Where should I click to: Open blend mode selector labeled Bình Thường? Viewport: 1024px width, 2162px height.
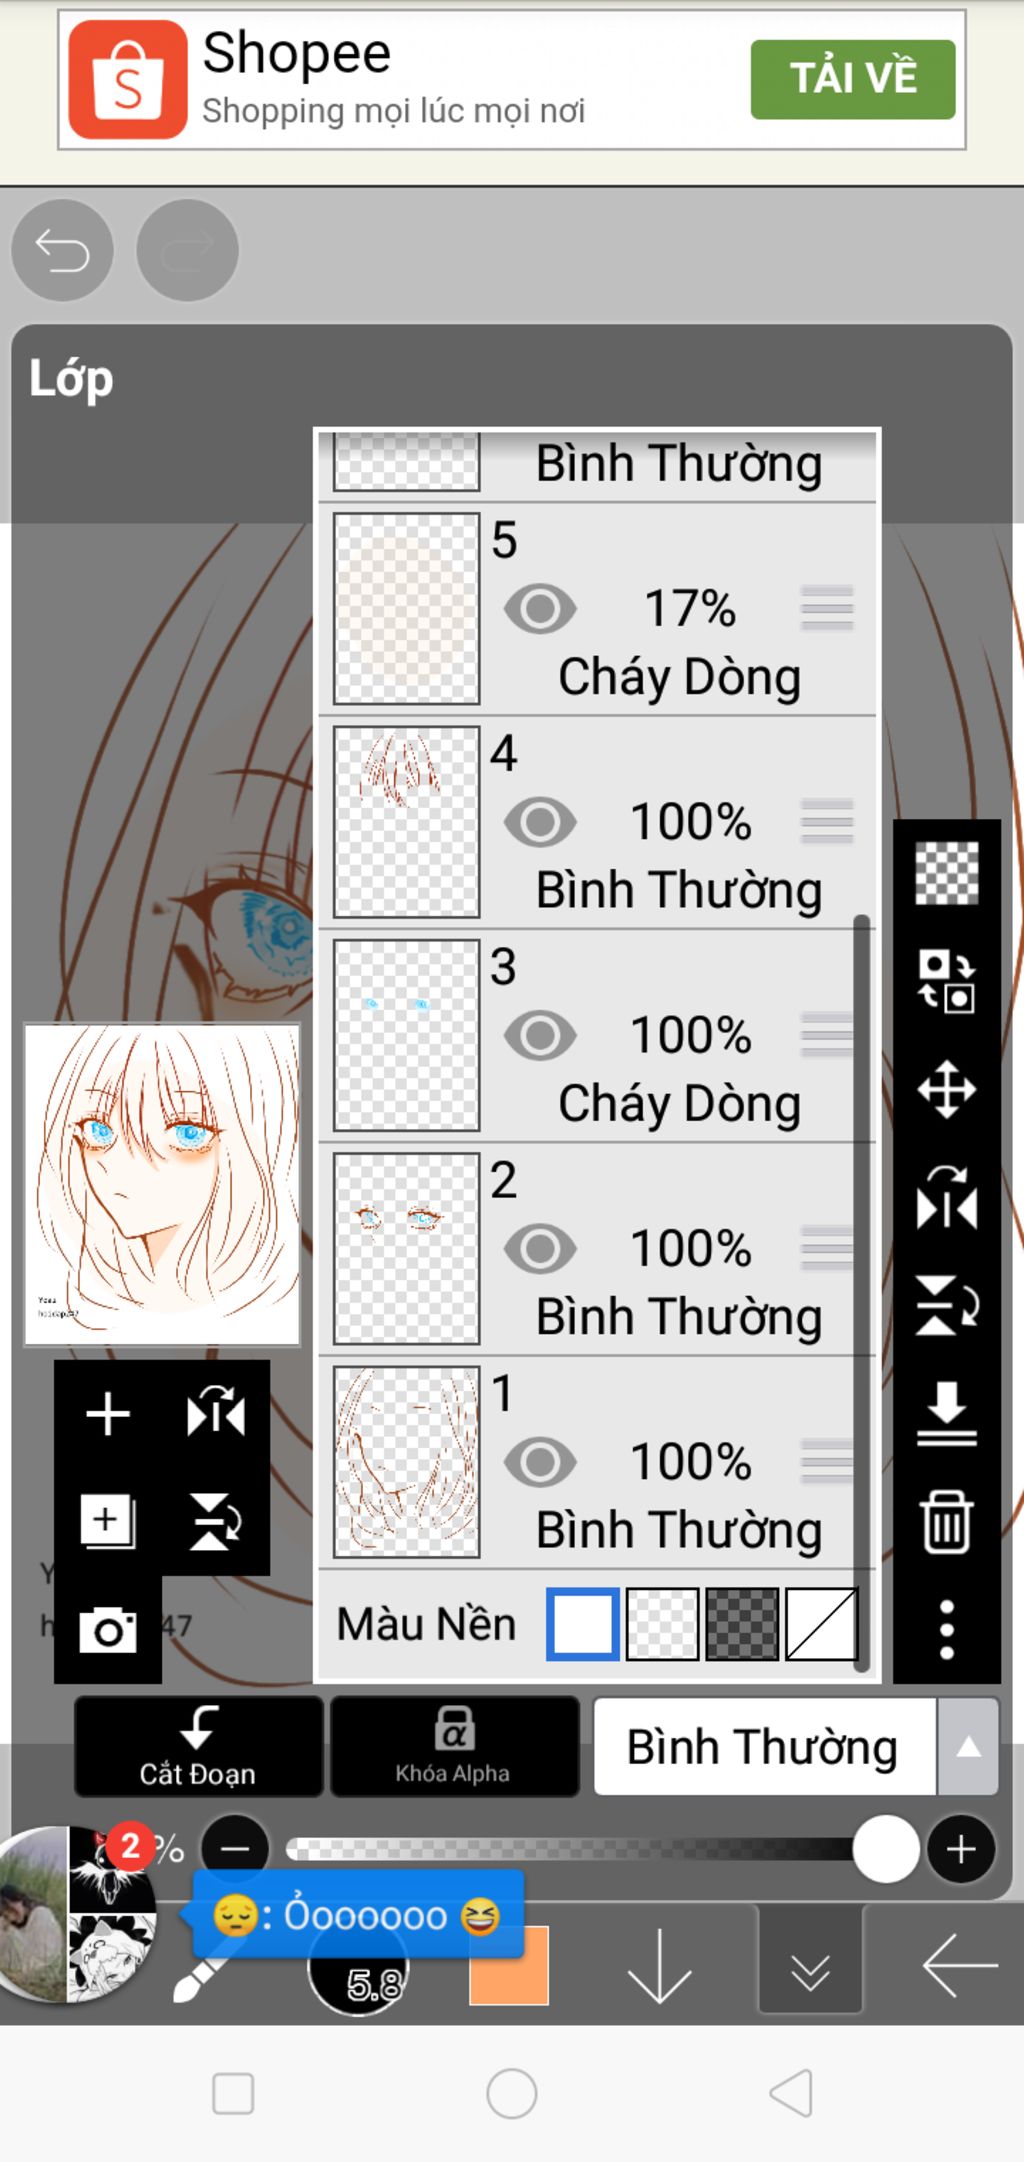(765, 1746)
